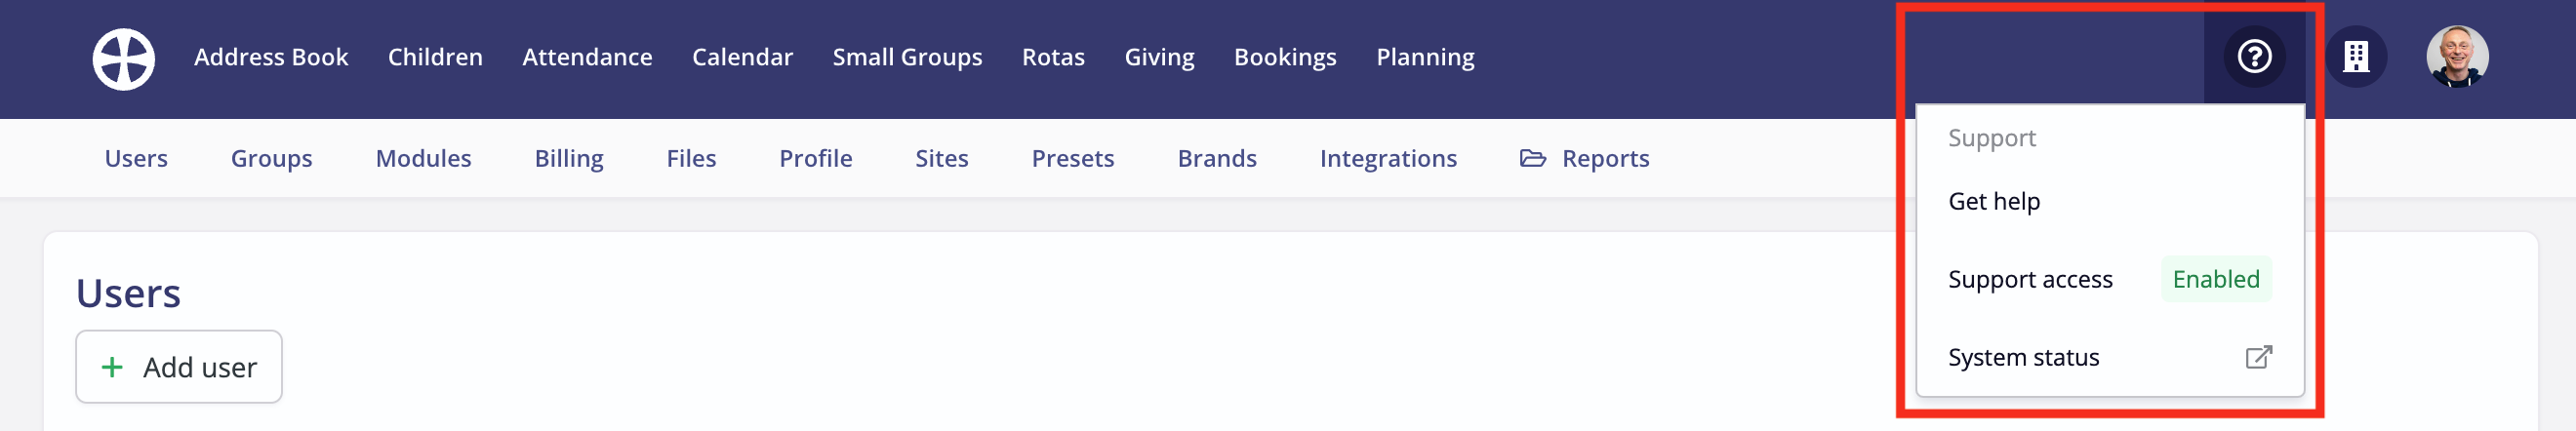Click the external link icon beside System status
This screenshot has height=431, width=2576.
(x=2258, y=357)
